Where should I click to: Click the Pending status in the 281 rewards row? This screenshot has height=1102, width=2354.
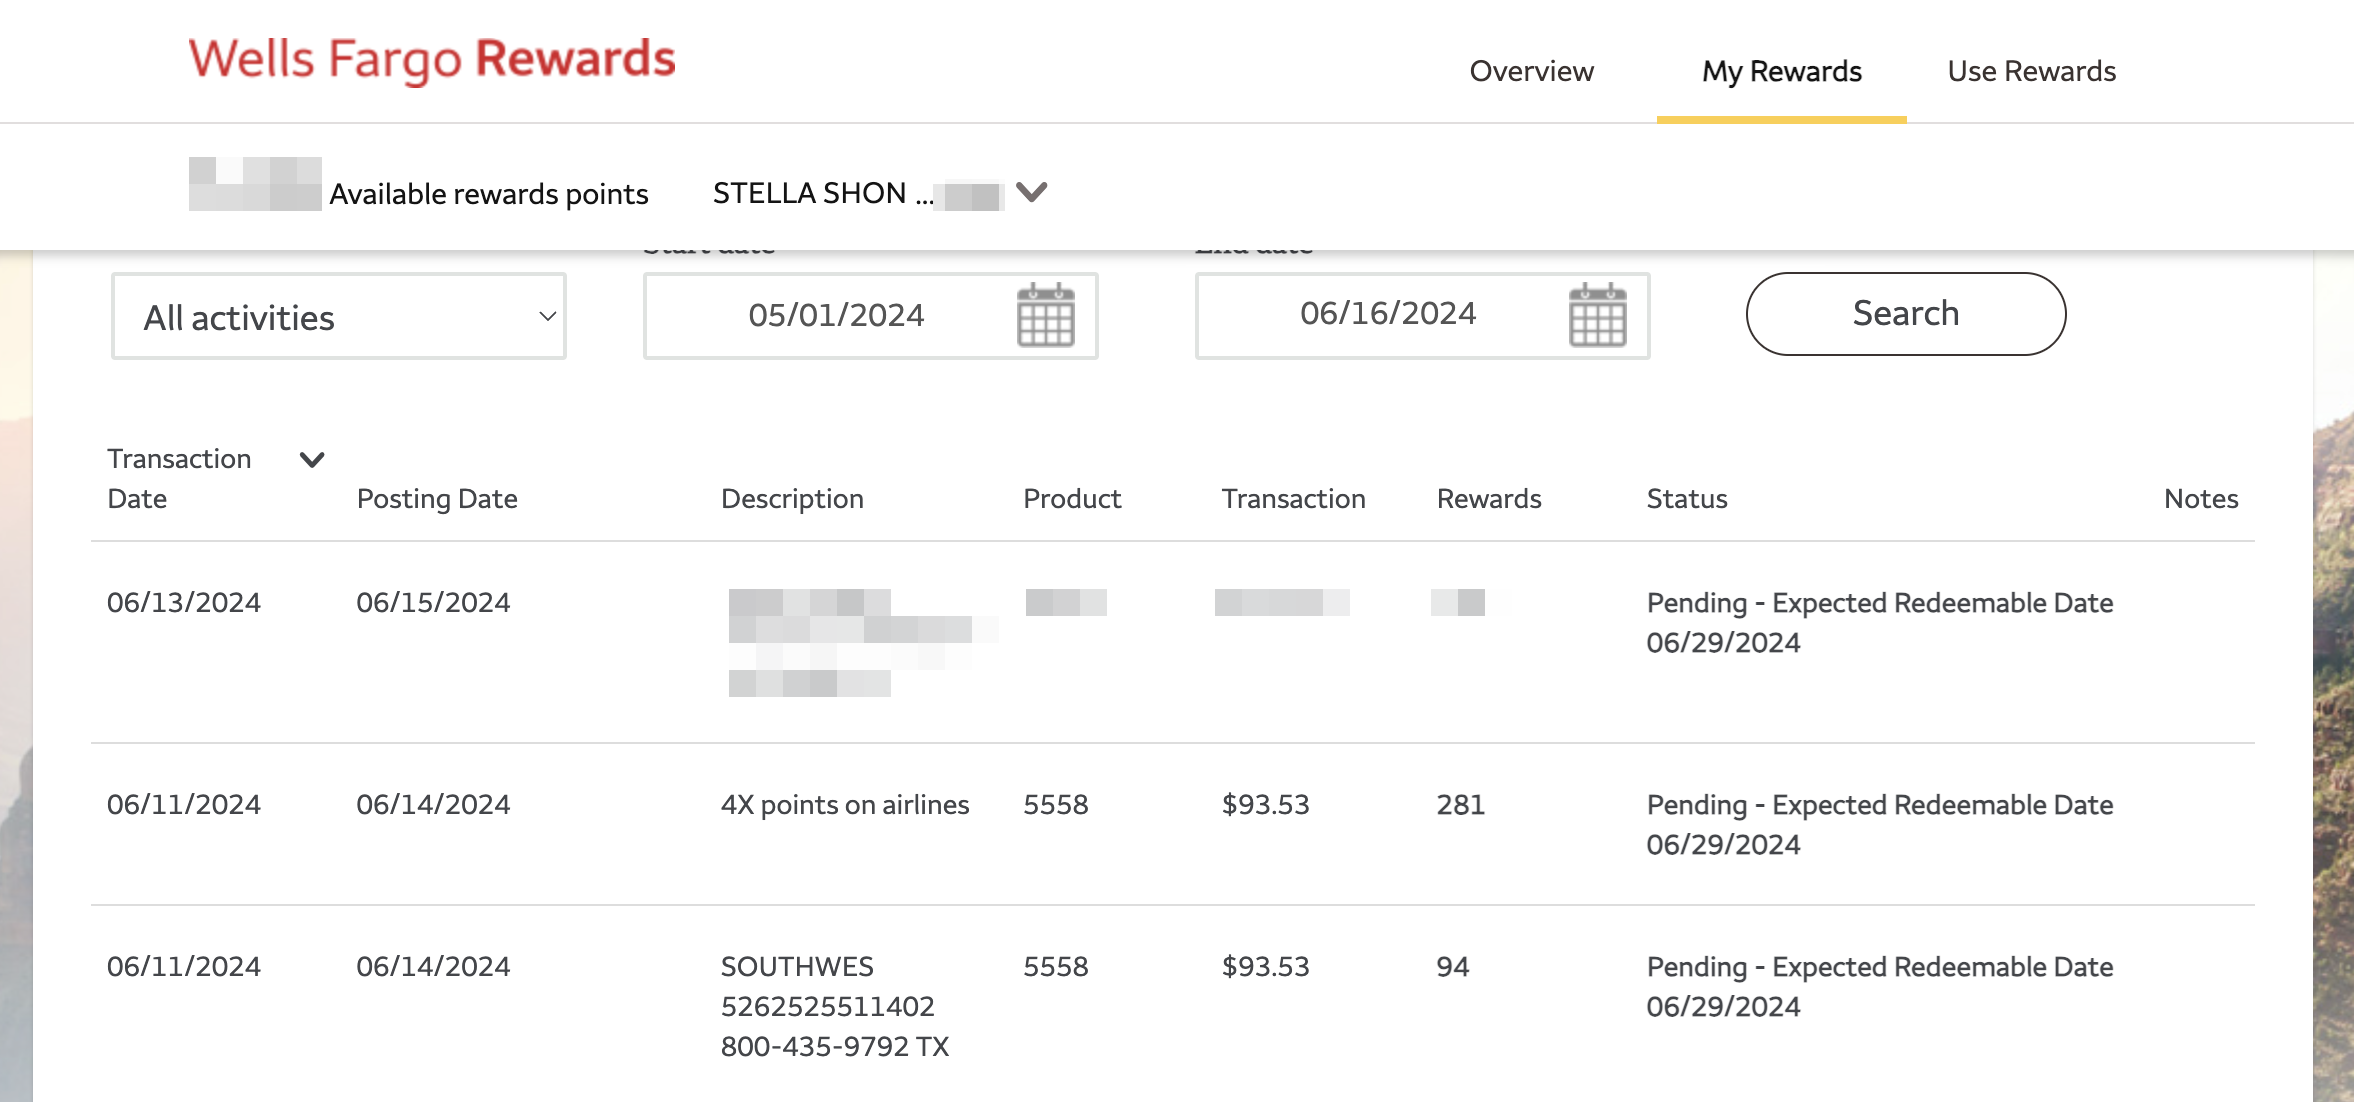1880,824
